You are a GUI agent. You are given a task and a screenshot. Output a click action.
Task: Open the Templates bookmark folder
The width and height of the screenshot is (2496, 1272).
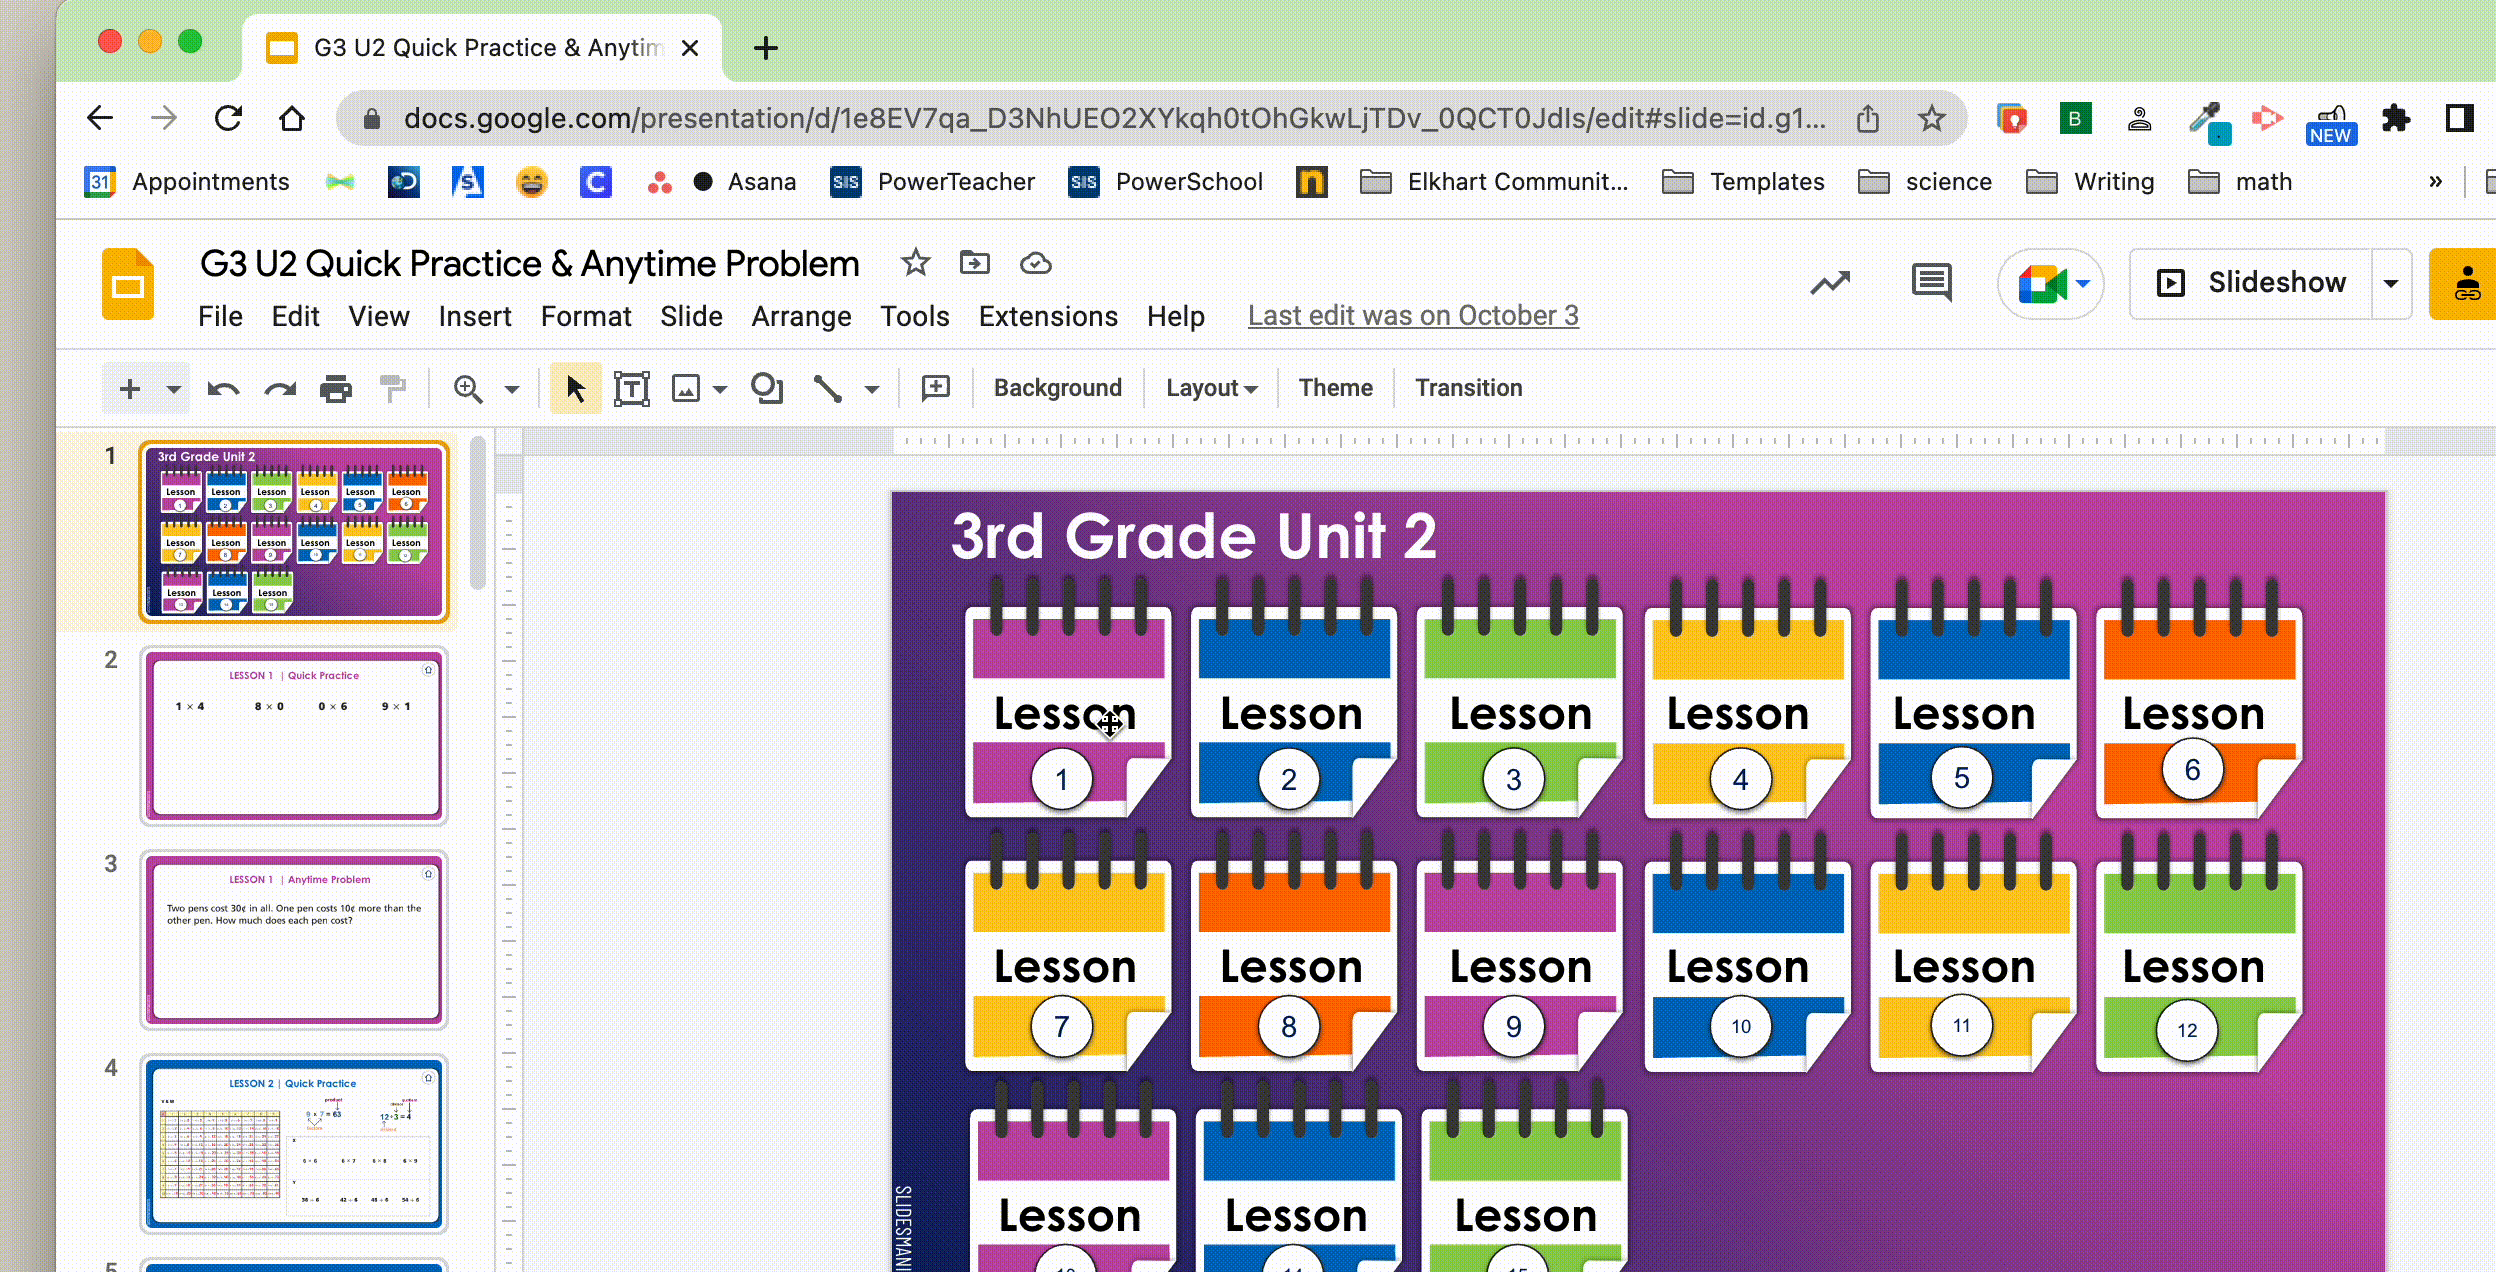tap(1743, 181)
